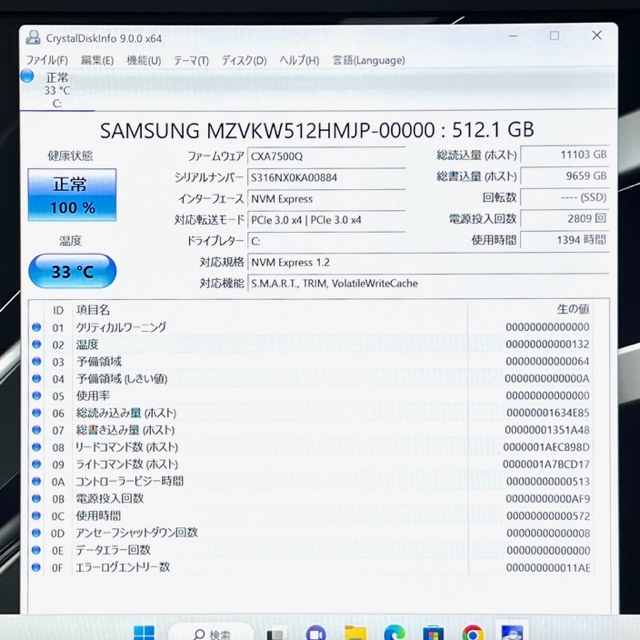The width and height of the screenshot is (640, 640).
Task: Click raw value 0000001A7BCD17
Action: click(x=546, y=464)
